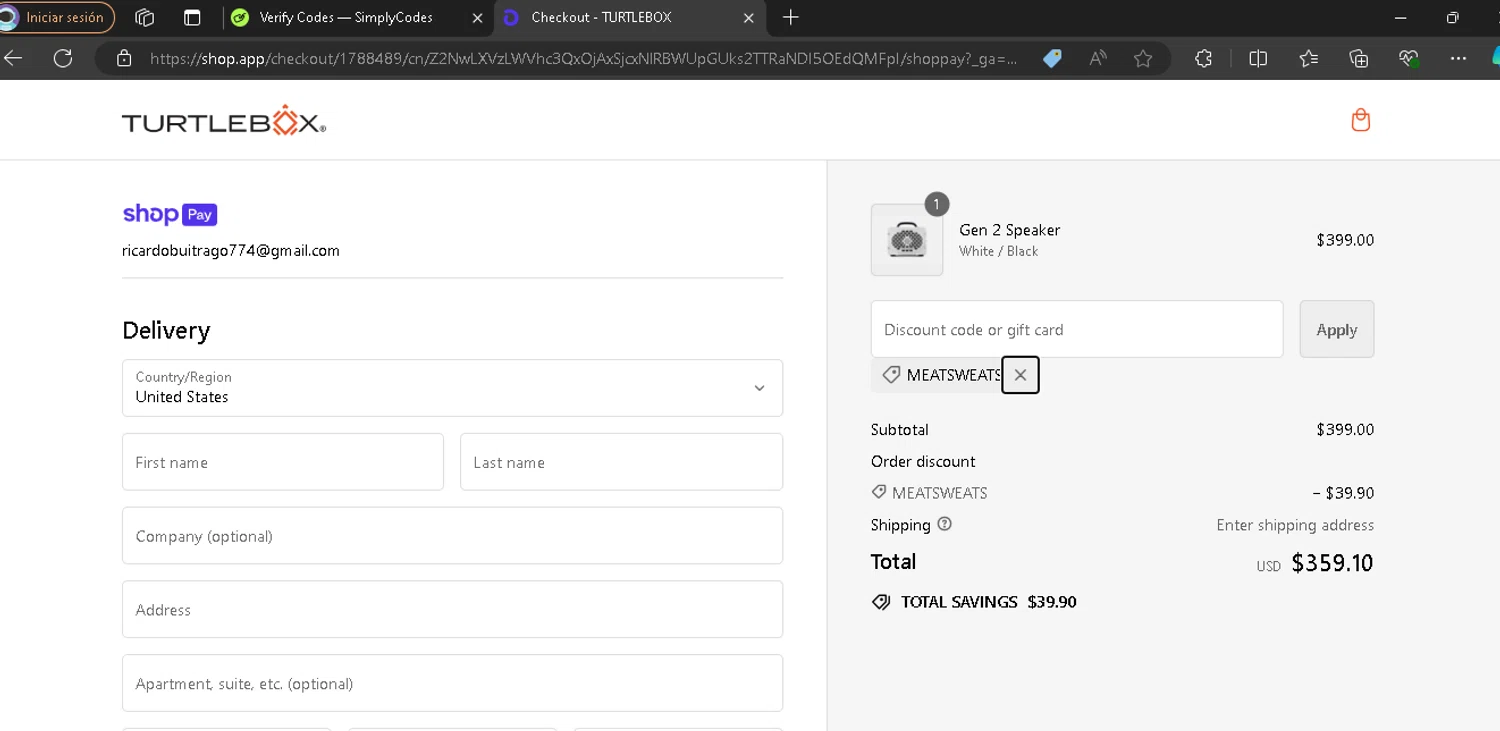Focus the Discount code or gift card field

(1076, 329)
